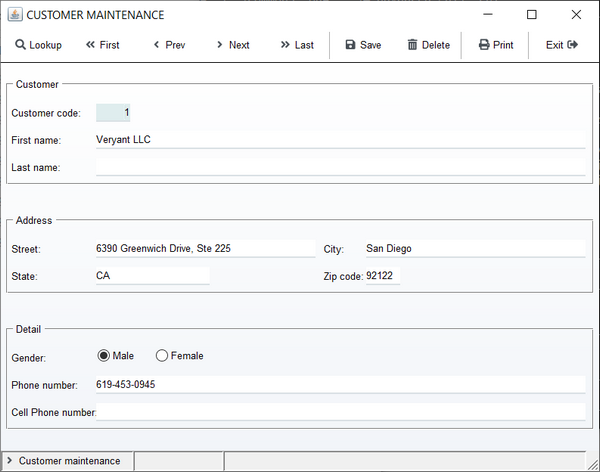This screenshot has width=600, height=472.
Task: Click the State field containing CA
Action: (152, 275)
